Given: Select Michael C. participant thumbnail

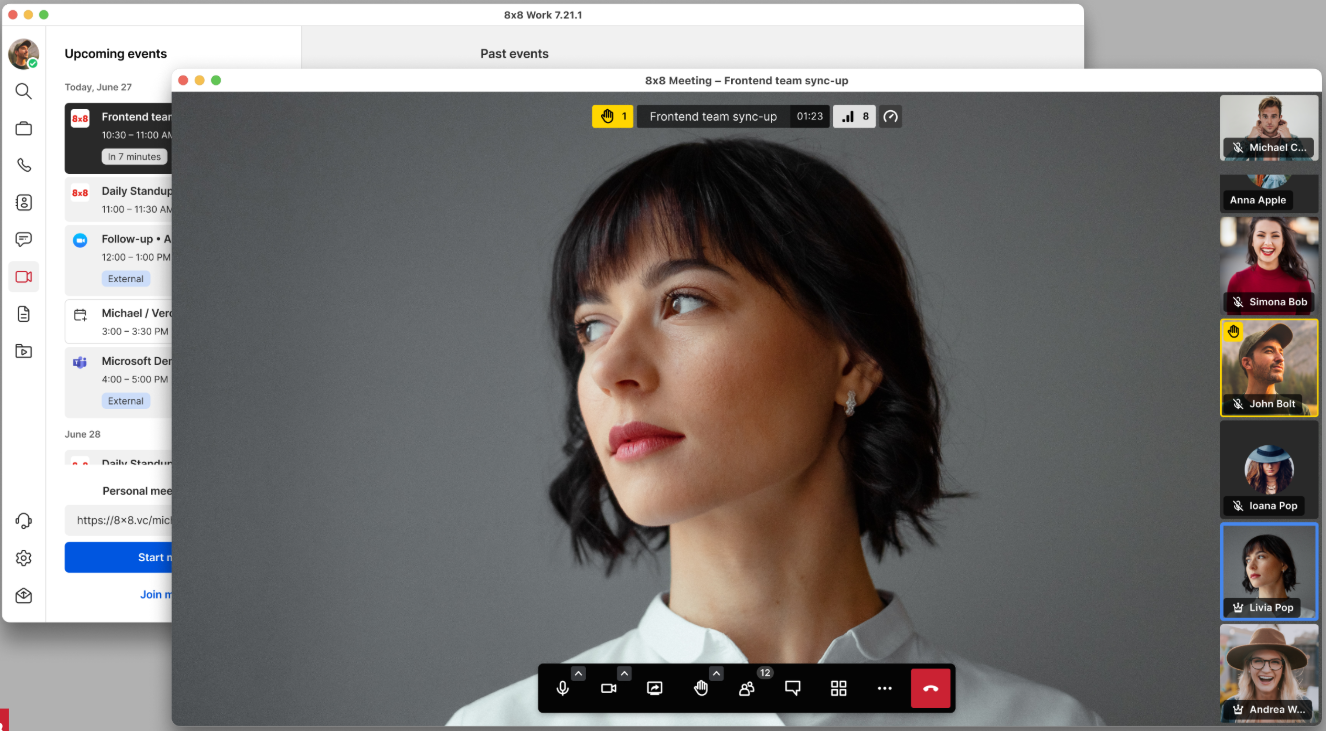Looking at the screenshot, I should (1269, 128).
